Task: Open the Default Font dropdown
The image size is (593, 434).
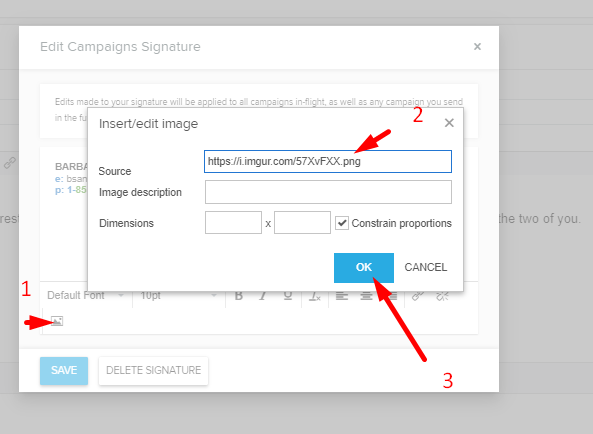Action: pos(85,295)
